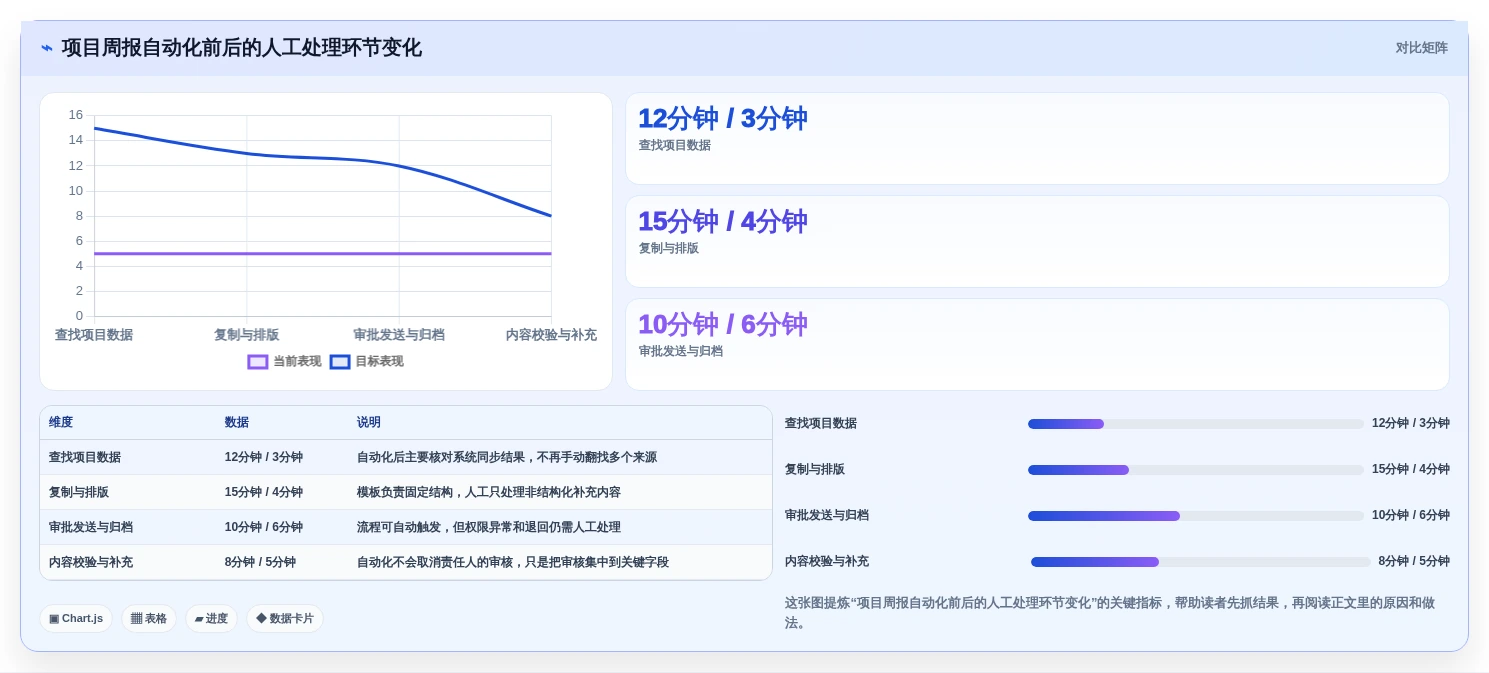Select the 表格 tag chip
Image resolution: width=1489 pixels, height=673 pixels.
pyautogui.click(x=149, y=619)
